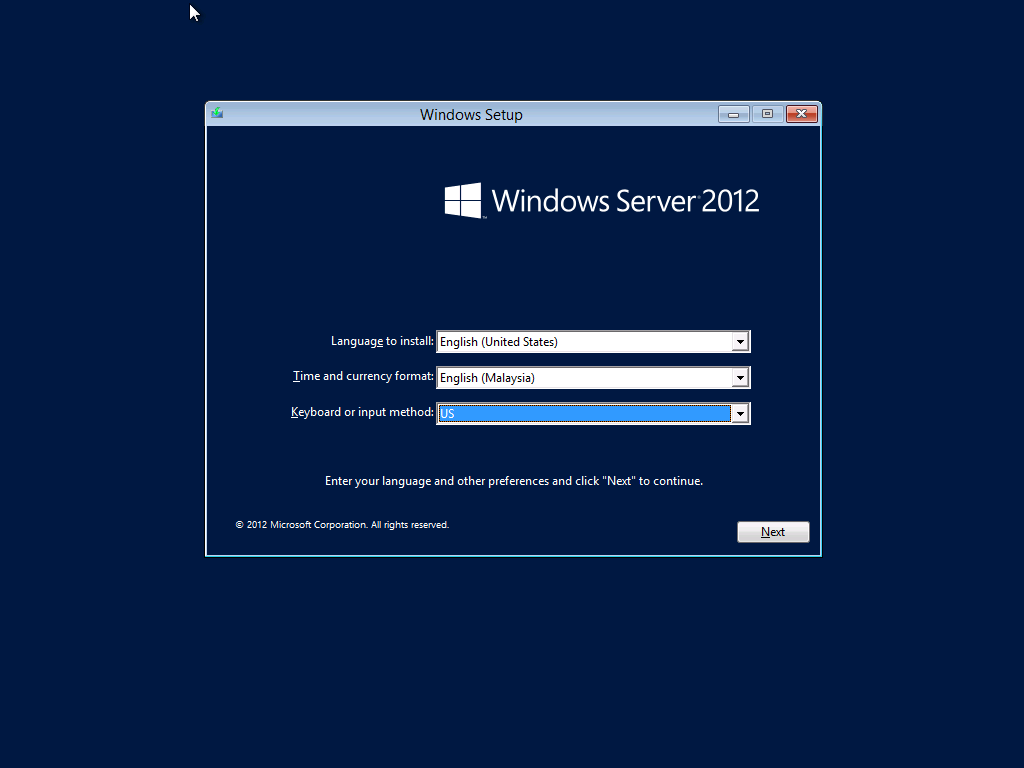The image size is (1024, 768).
Task: Close the Windows Setup window
Action: 801,114
